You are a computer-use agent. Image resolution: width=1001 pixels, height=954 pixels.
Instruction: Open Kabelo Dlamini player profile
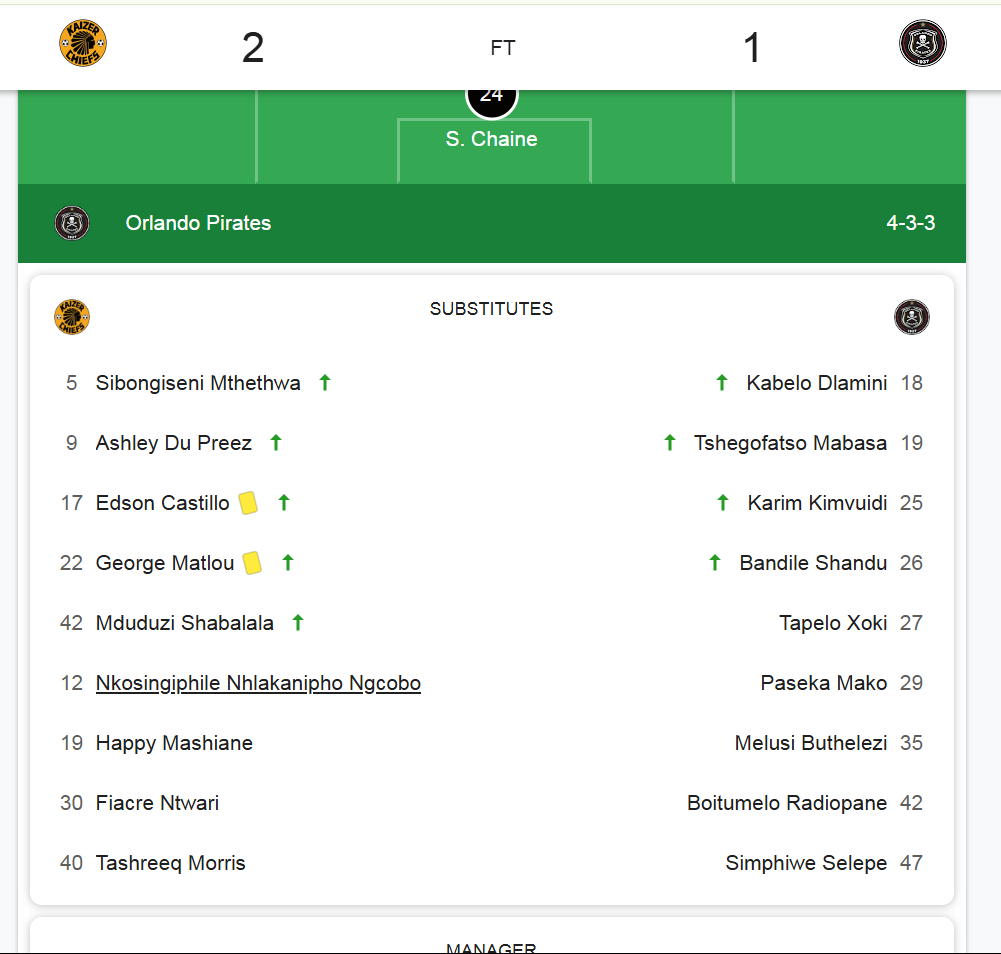[x=817, y=382]
